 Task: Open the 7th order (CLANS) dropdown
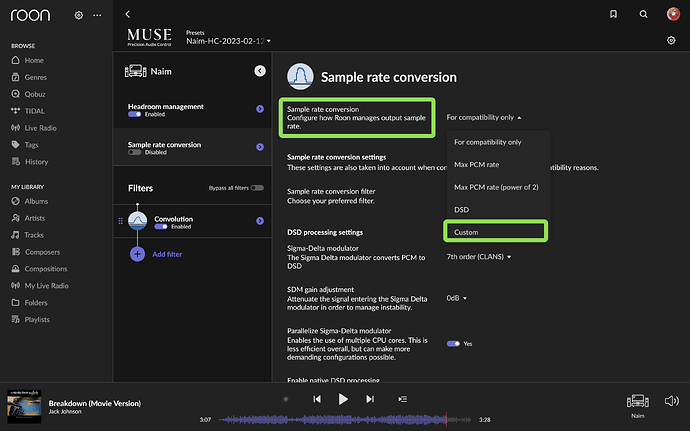click(479, 257)
